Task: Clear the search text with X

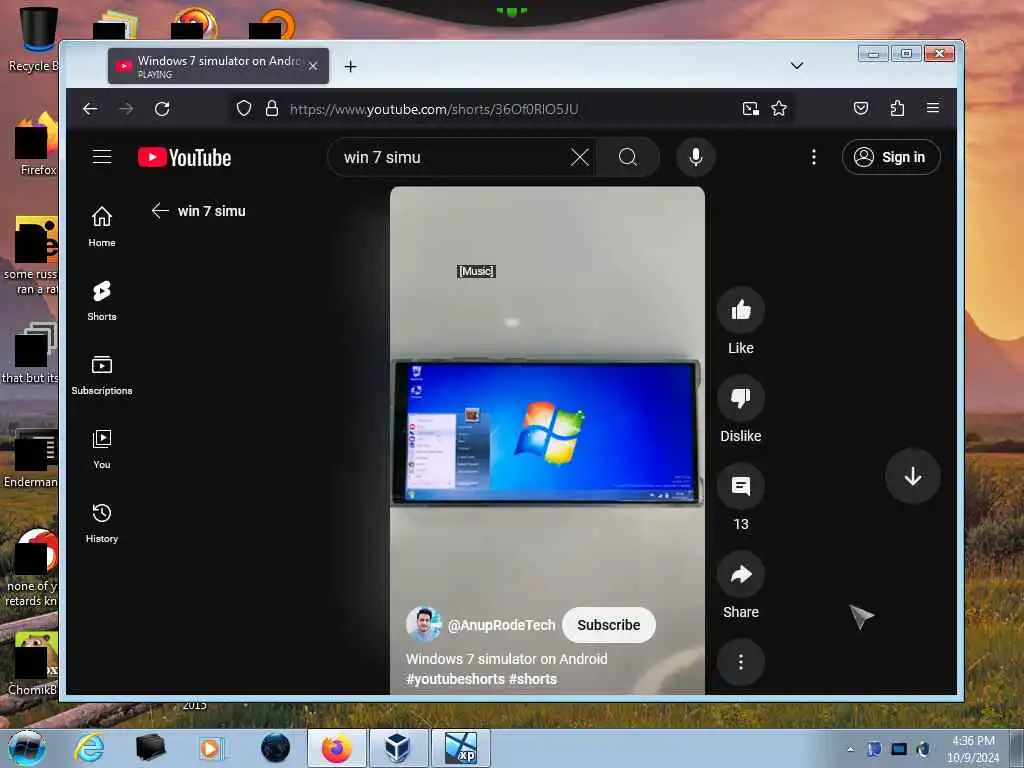Action: [579, 157]
